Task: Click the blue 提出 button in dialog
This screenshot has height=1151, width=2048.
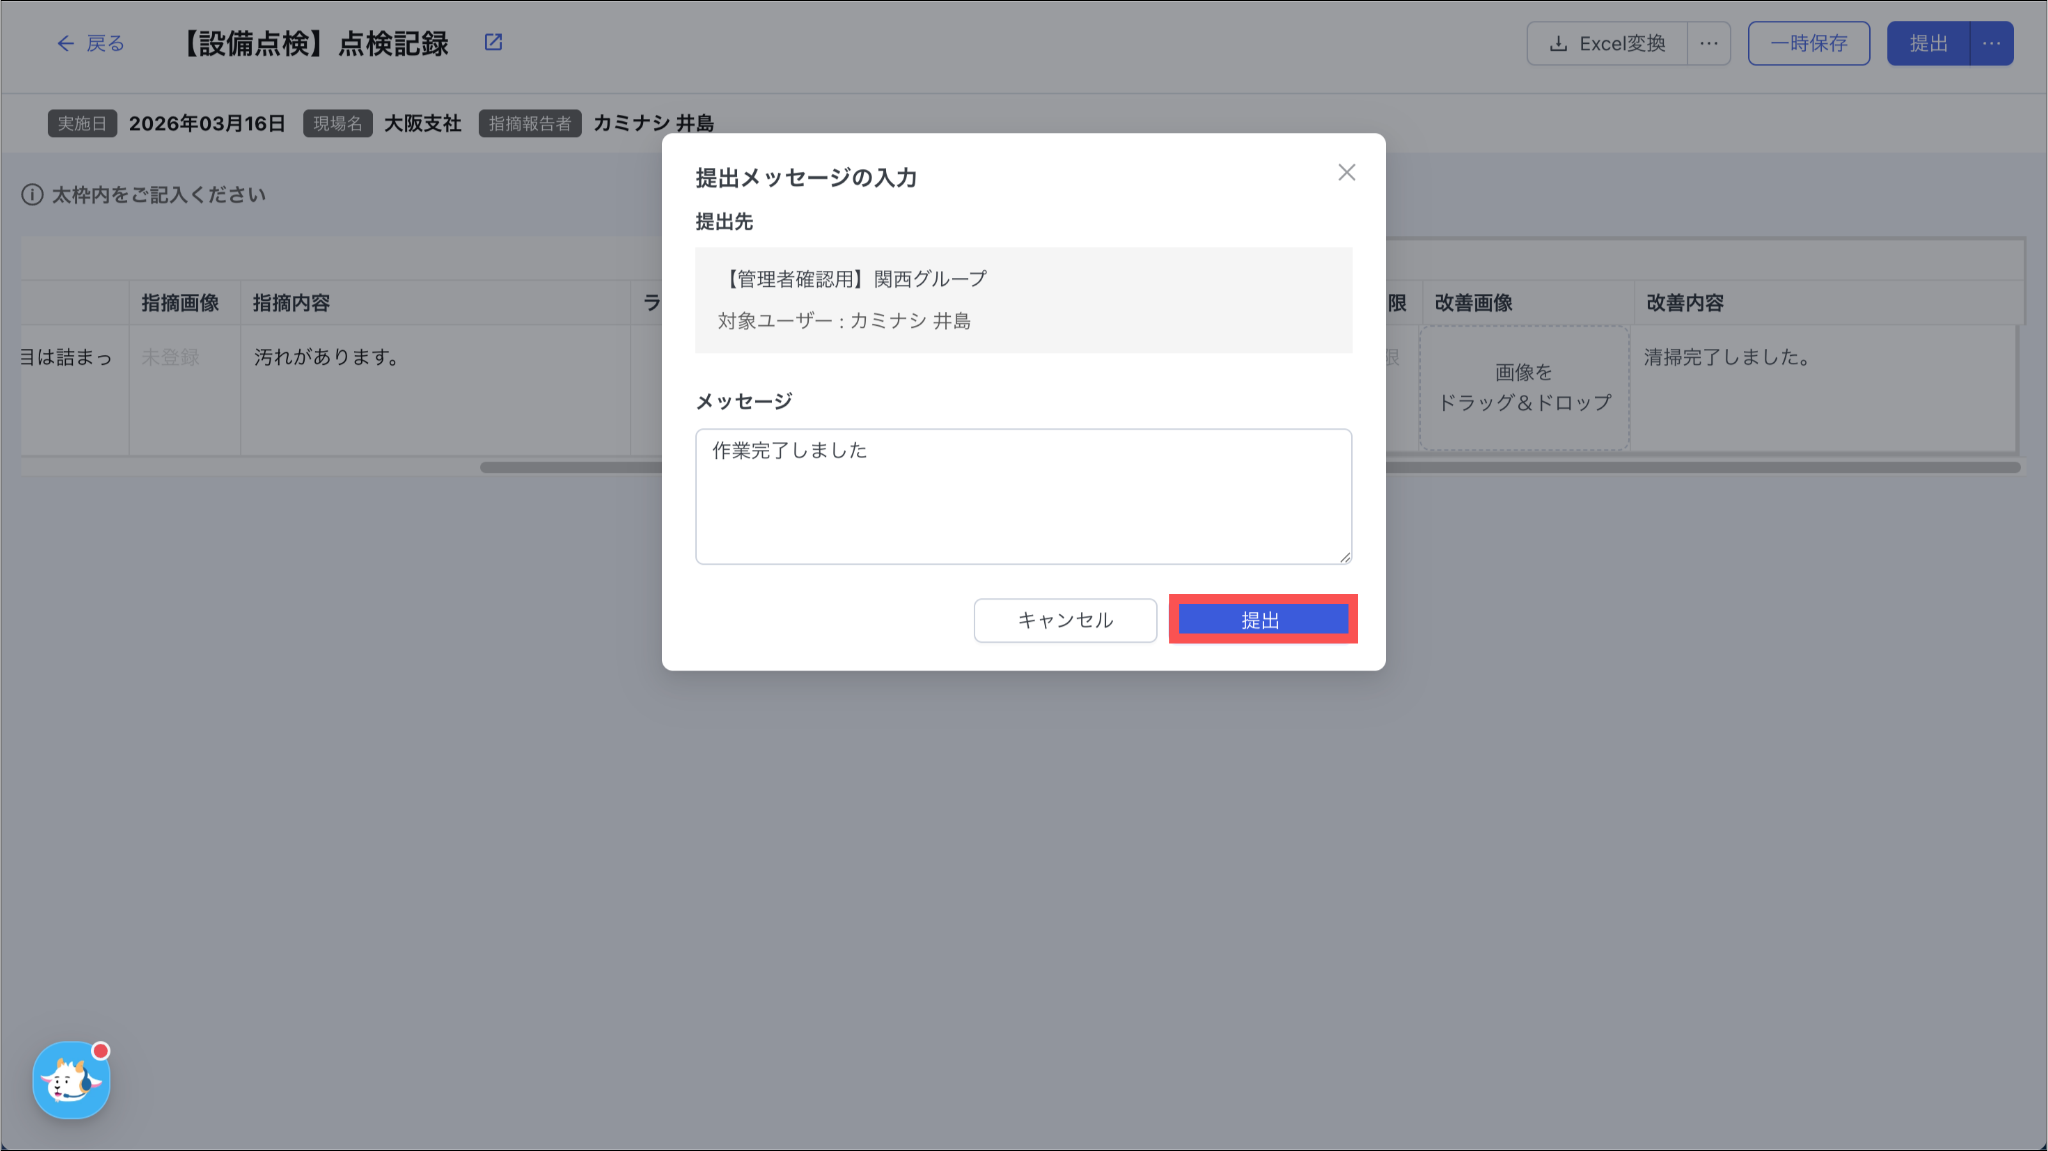Action: (x=1262, y=620)
